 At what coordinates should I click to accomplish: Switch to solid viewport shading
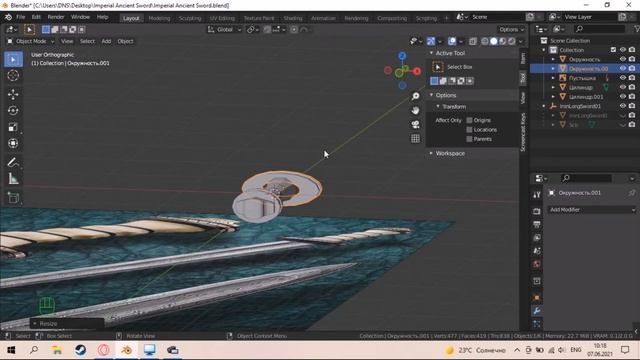point(493,41)
